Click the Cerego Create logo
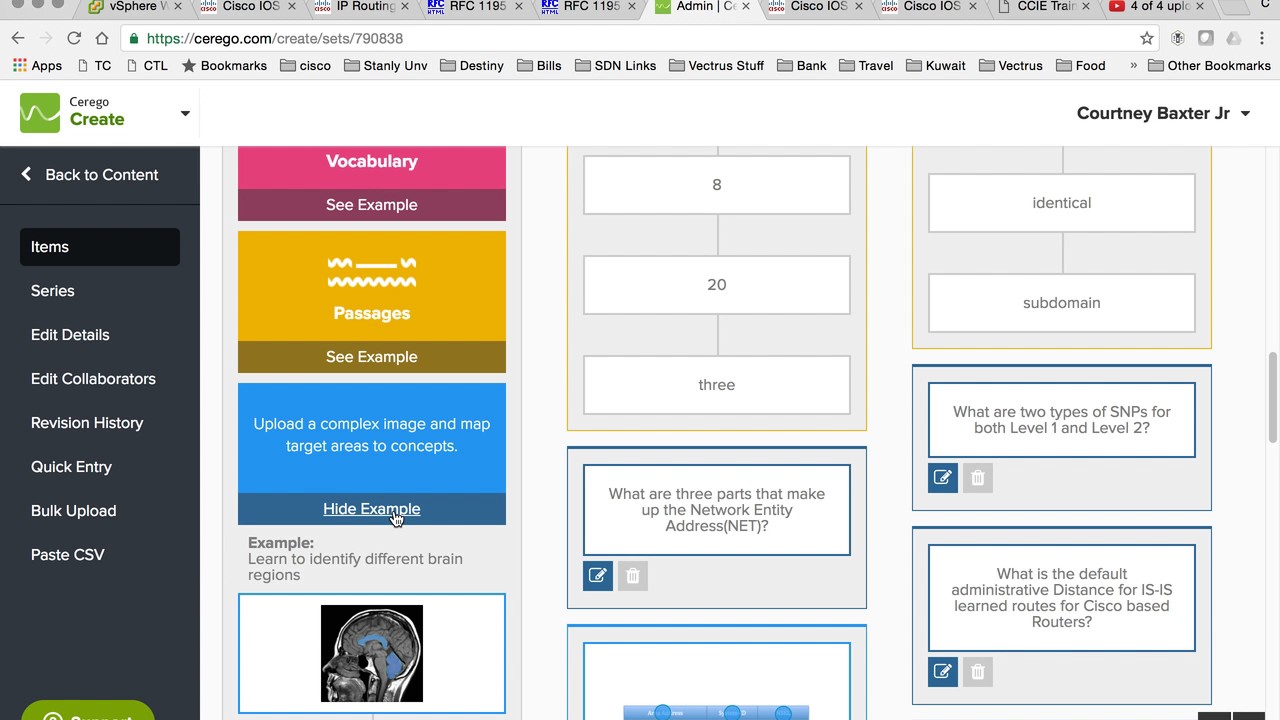Viewport: 1280px width, 720px height. point(72,112)
